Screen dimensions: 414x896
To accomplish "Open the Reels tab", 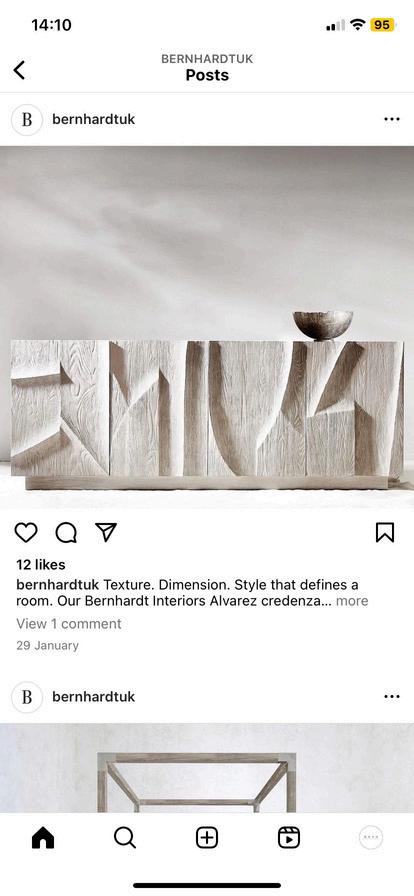I will coord(289,838).
